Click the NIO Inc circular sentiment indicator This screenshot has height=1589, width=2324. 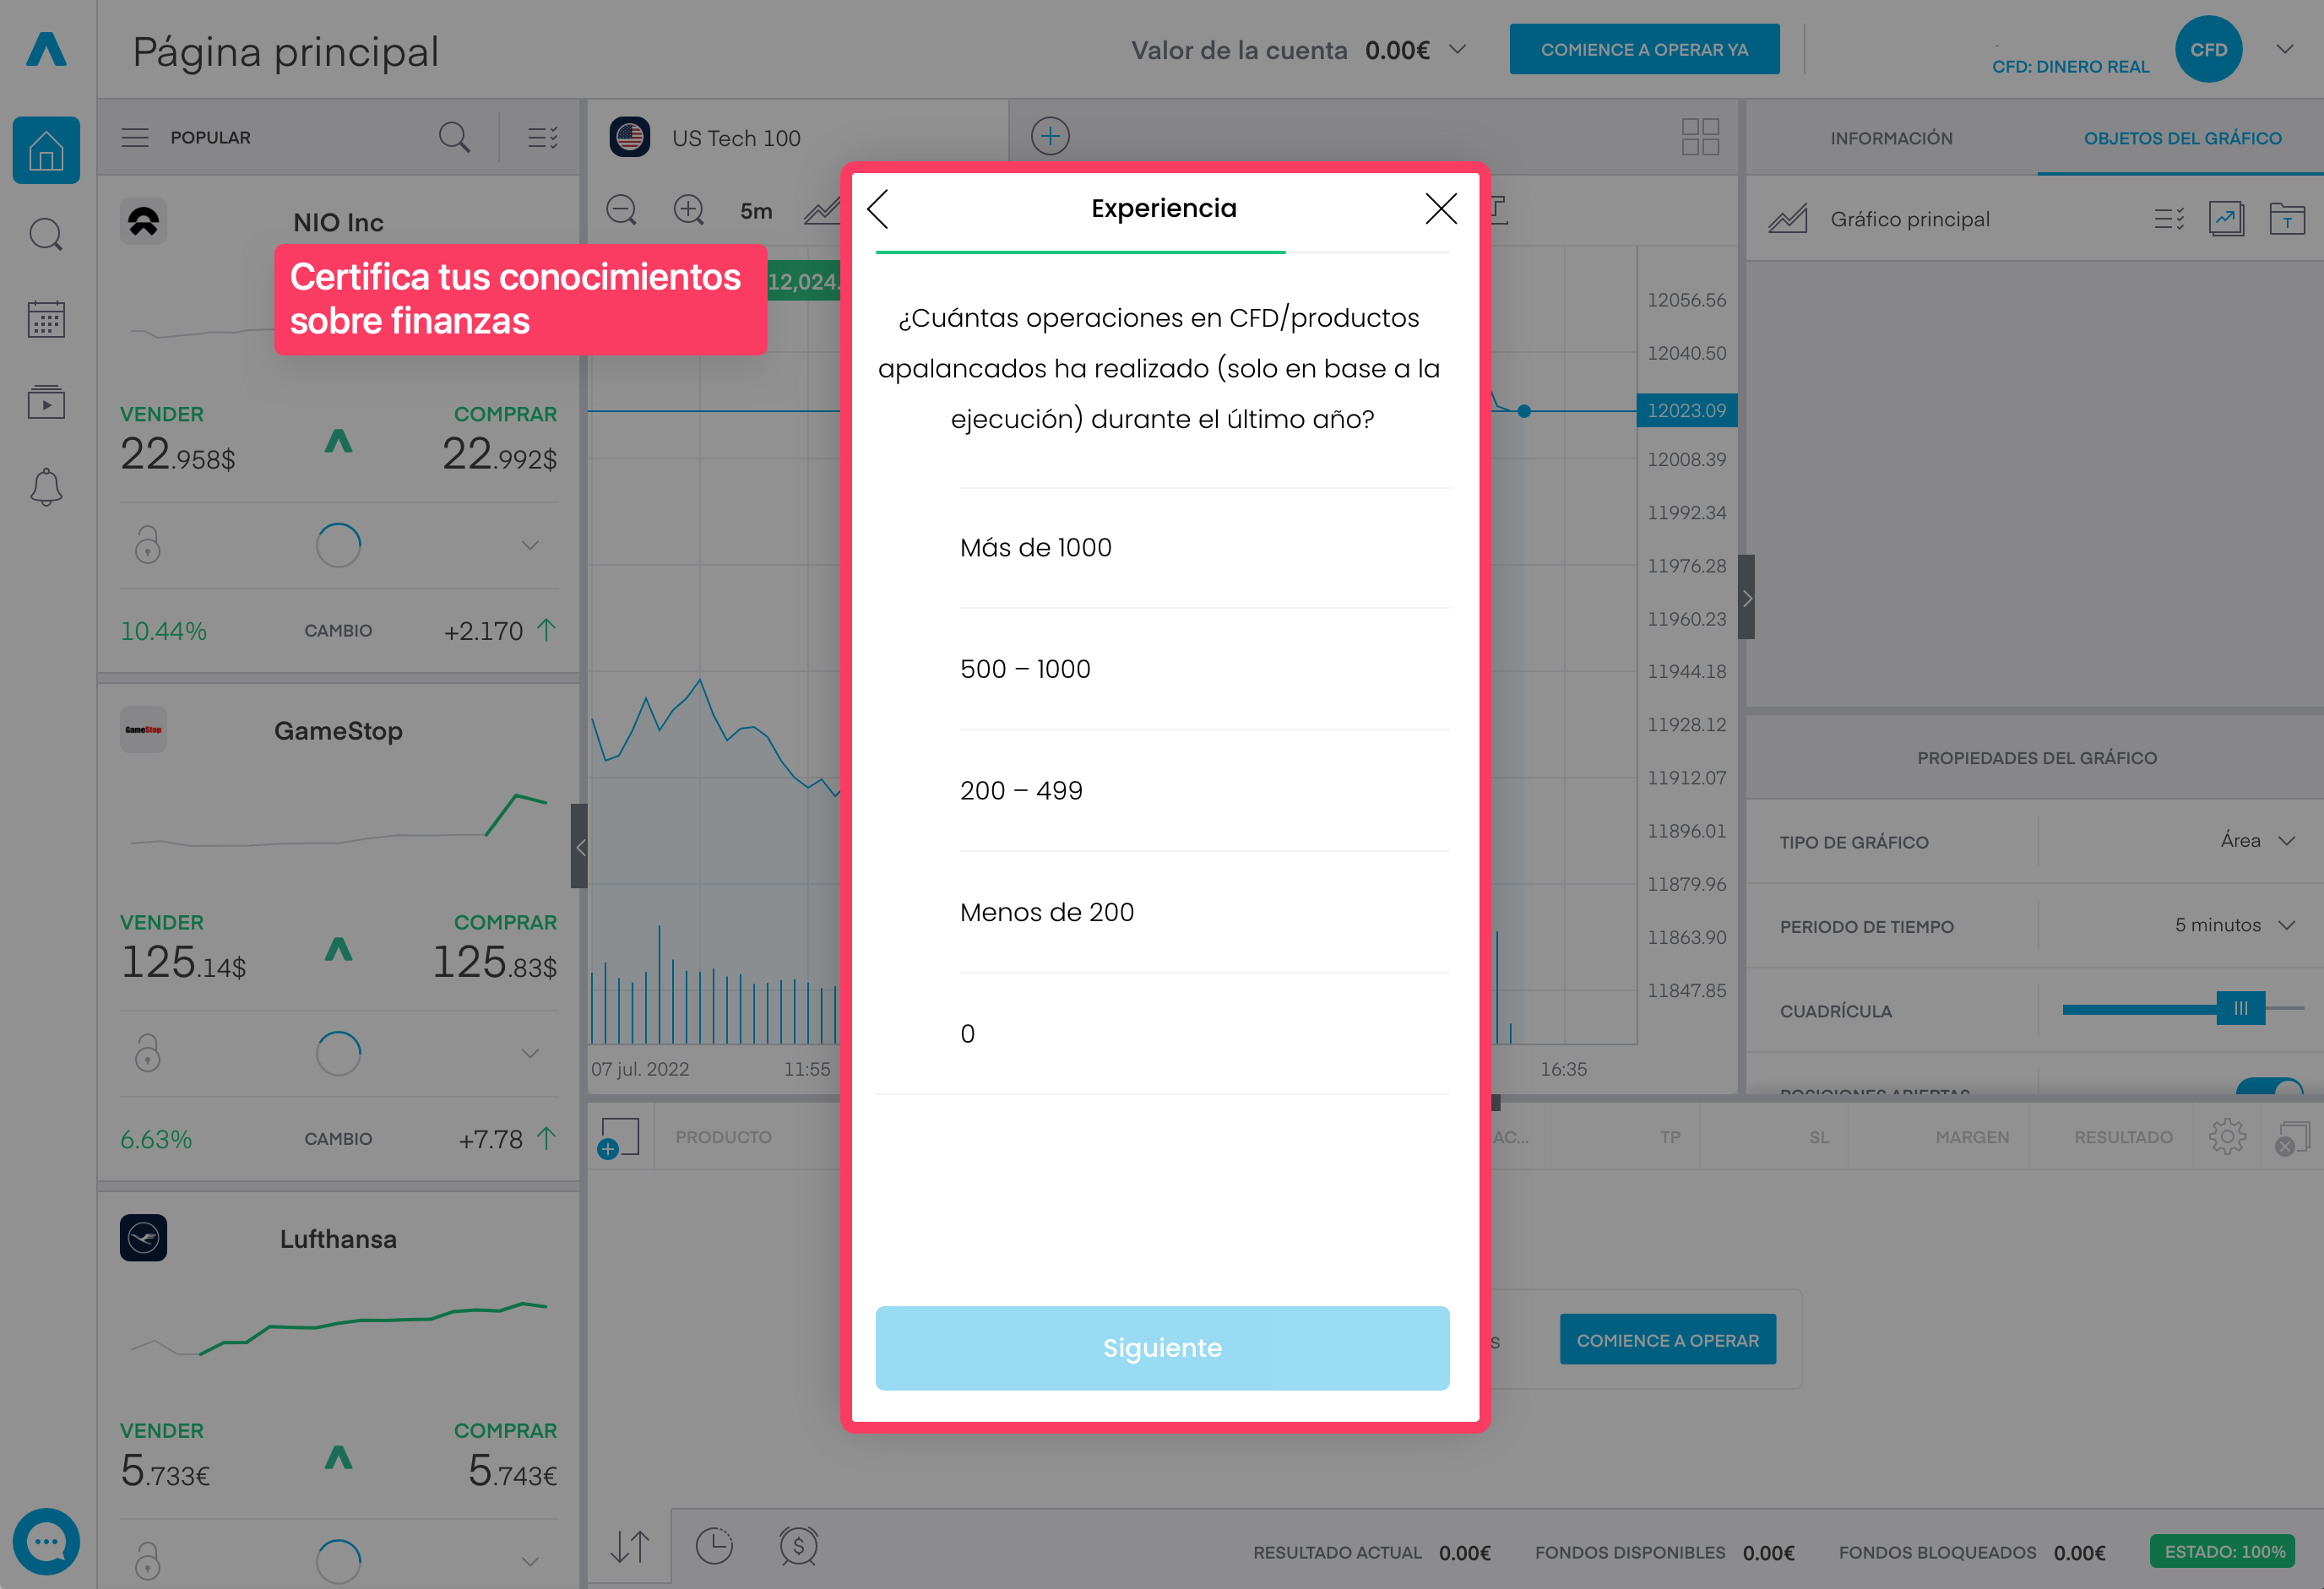(x=338, y=545)
